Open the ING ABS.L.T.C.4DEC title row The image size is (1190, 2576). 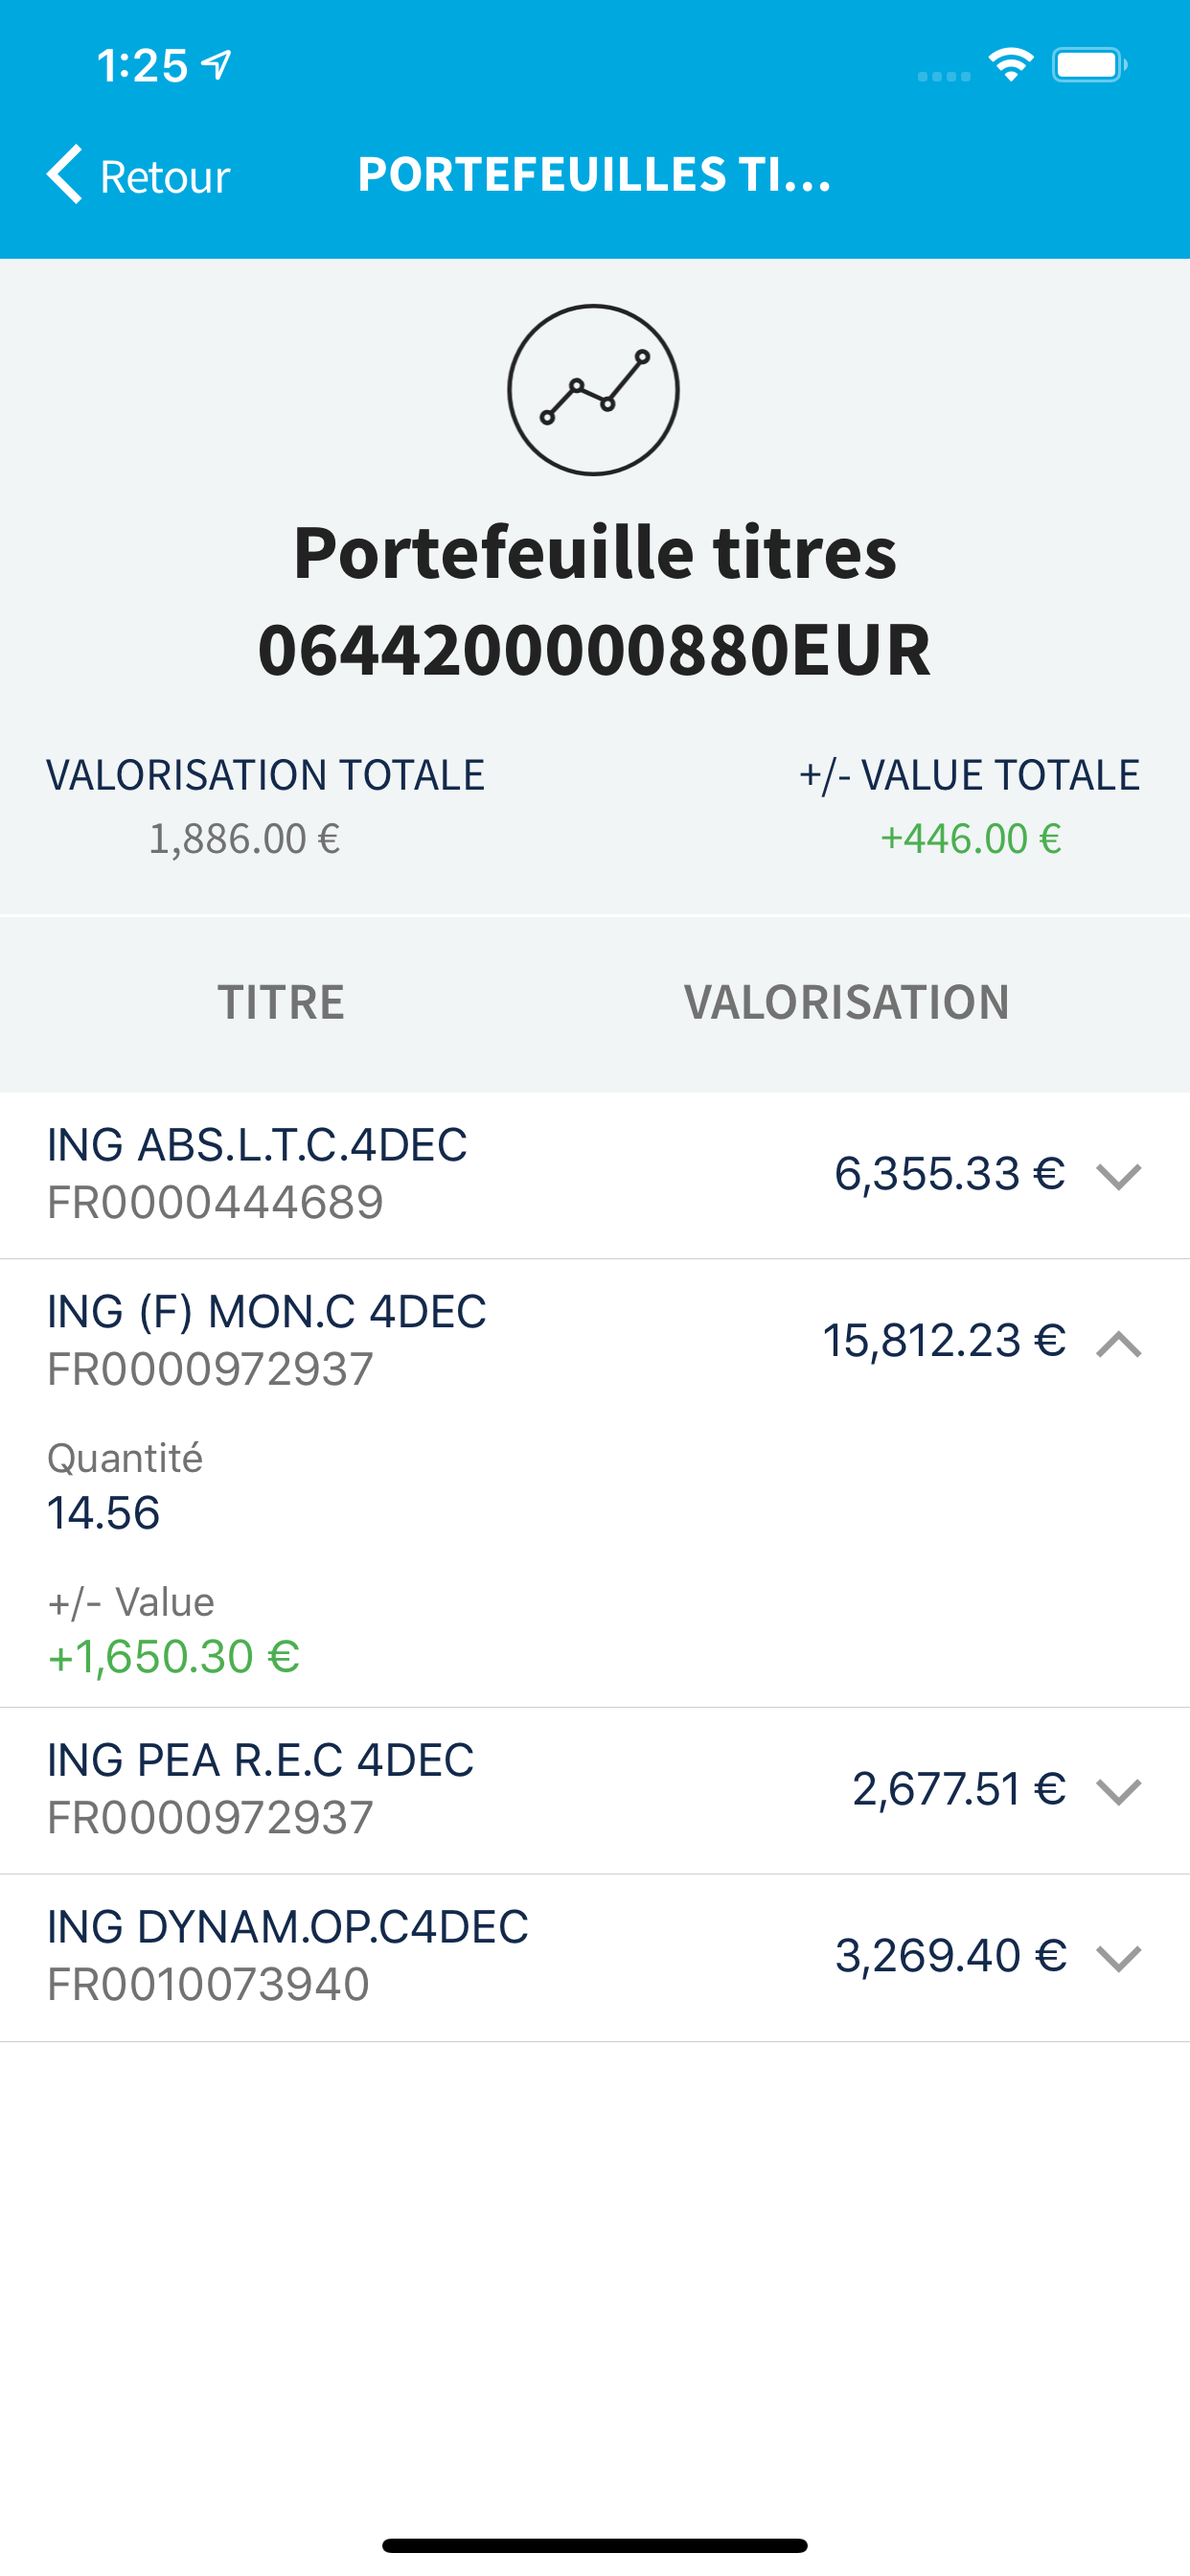[x=595, y=1175]
